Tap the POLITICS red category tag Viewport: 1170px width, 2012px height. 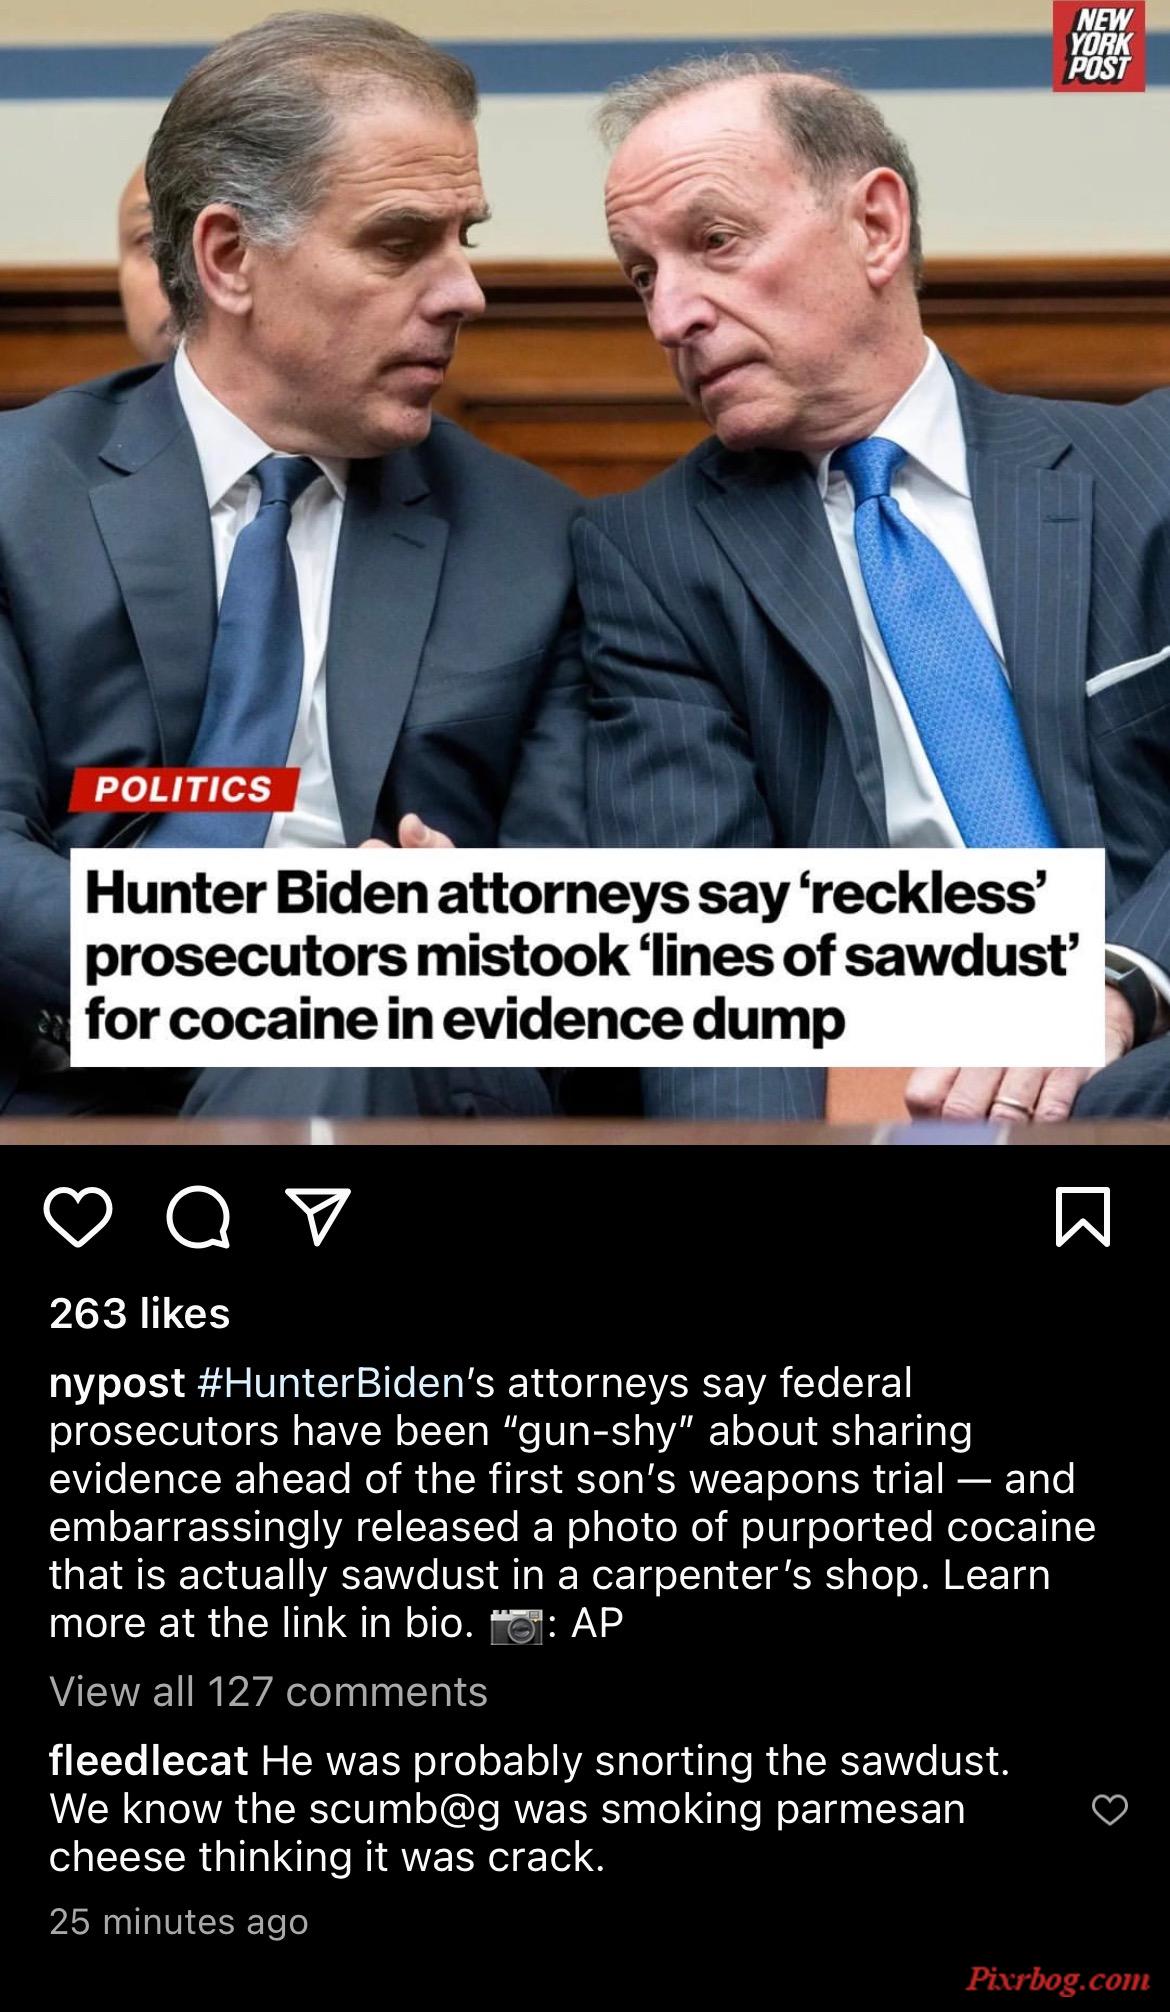(183, 789)
